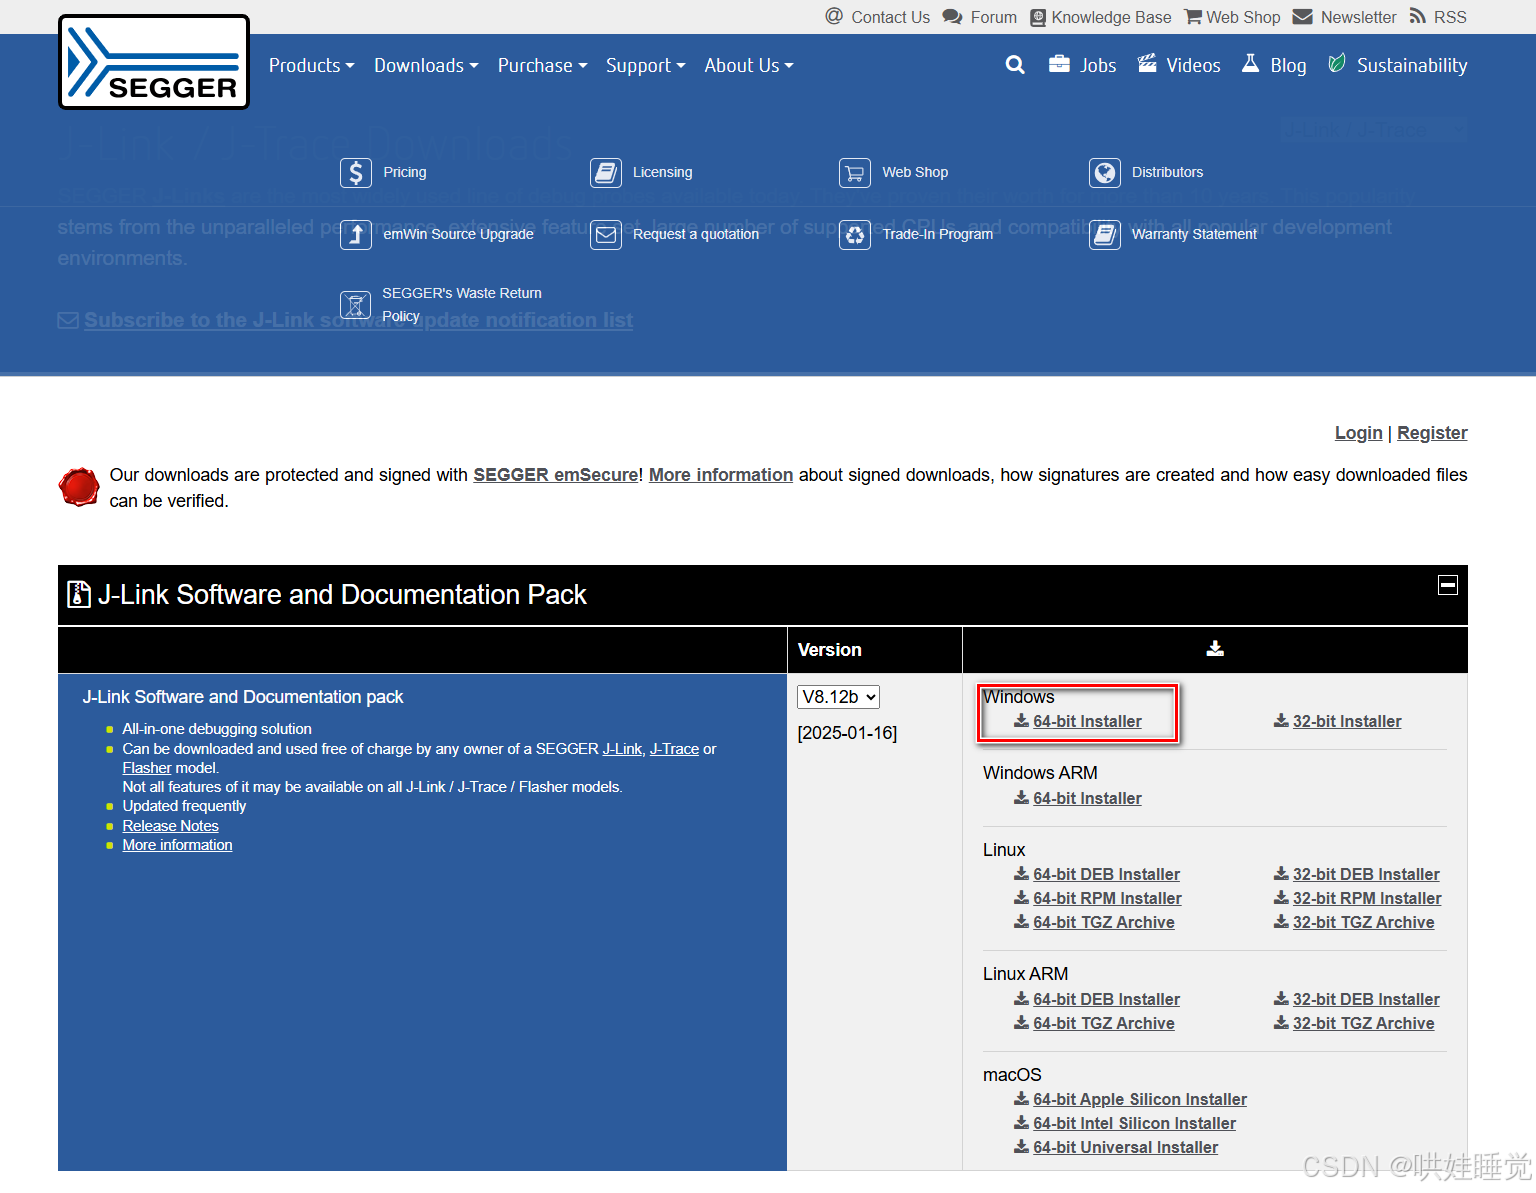
Task: Open the V8.12b version dropdown
Action: [838, 697]
